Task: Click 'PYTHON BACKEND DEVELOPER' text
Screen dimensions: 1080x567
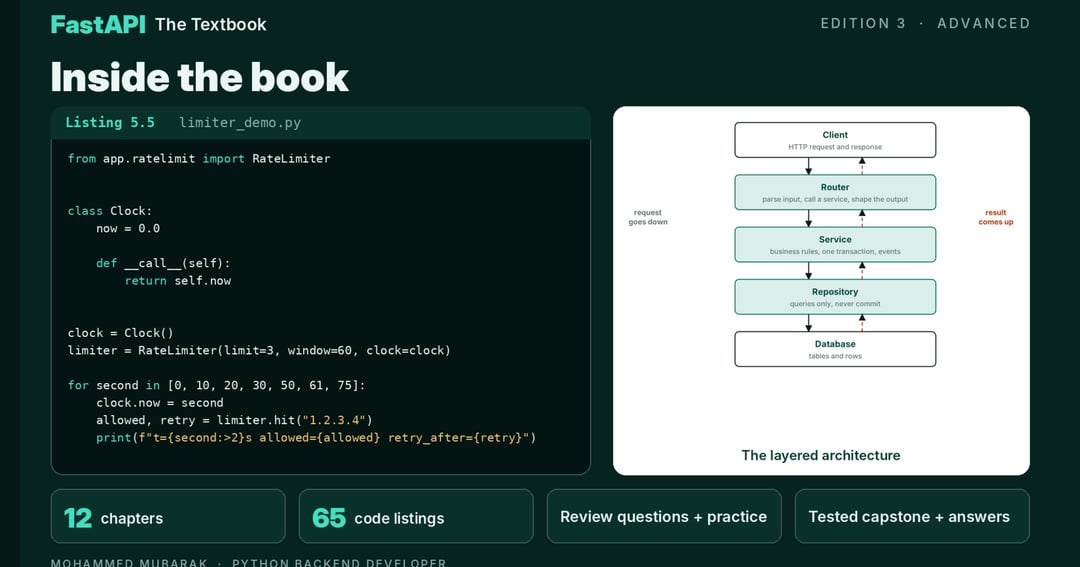Action: [x=339, y=562]
